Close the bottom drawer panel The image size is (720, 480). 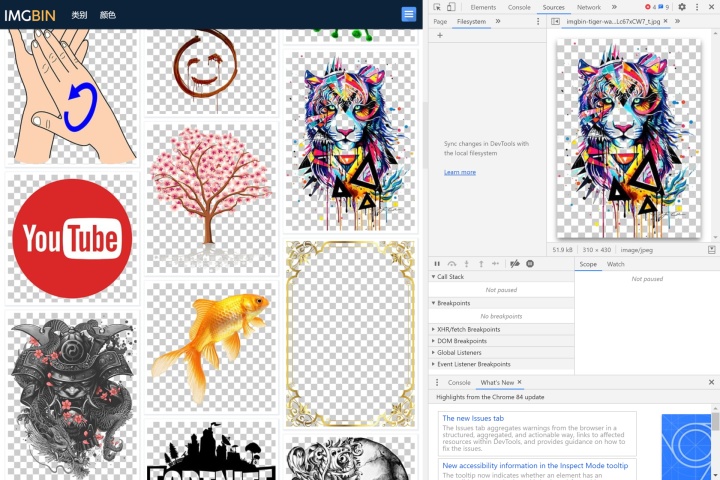(711, 382)
